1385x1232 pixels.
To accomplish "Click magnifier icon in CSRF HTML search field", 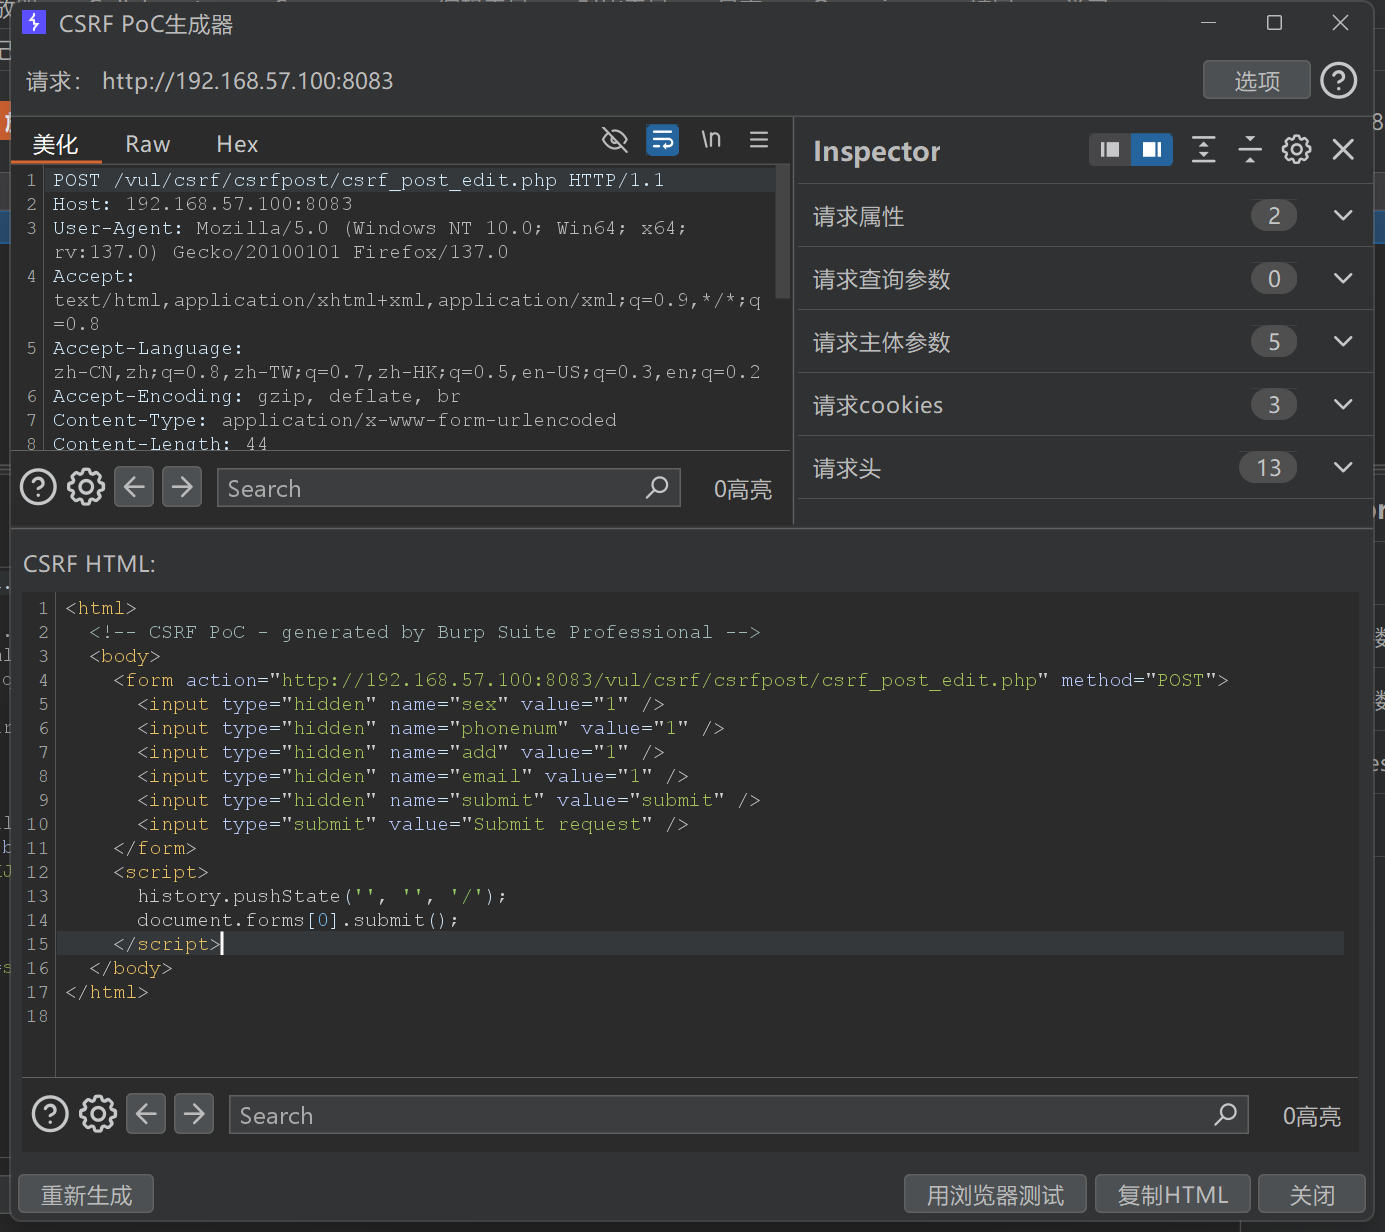I will tap(1225, 1114).
